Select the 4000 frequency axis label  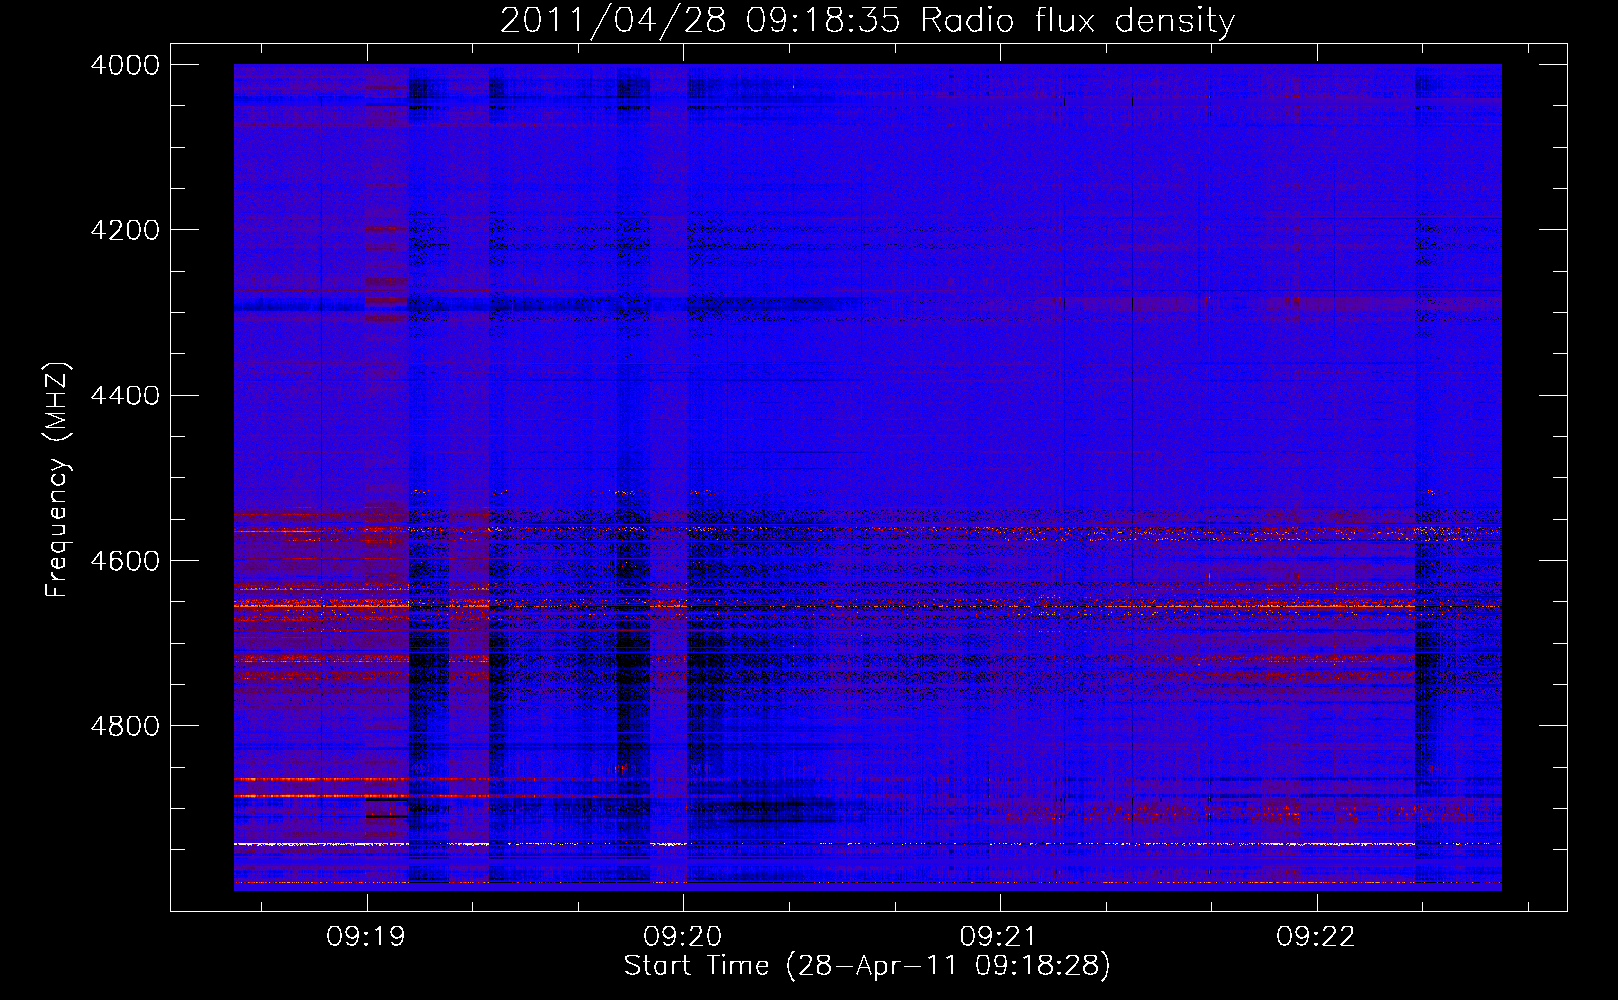tap(125, 65)
